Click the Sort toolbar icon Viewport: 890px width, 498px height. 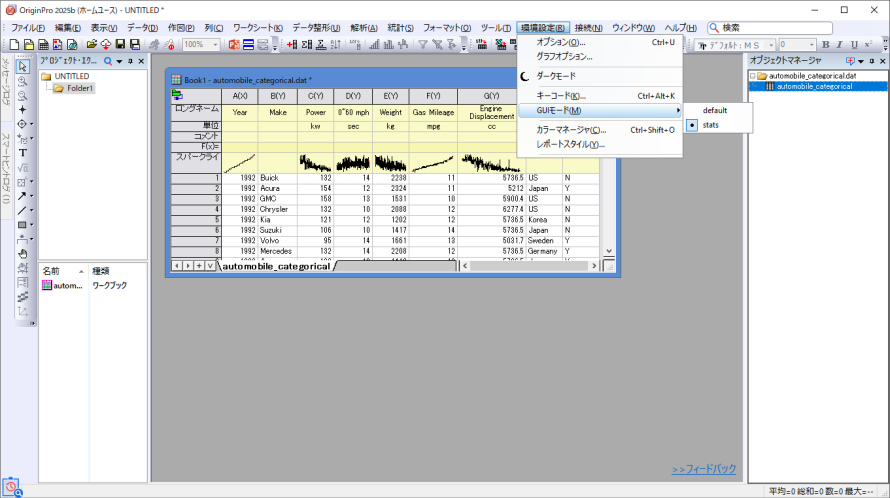point(335,44)
